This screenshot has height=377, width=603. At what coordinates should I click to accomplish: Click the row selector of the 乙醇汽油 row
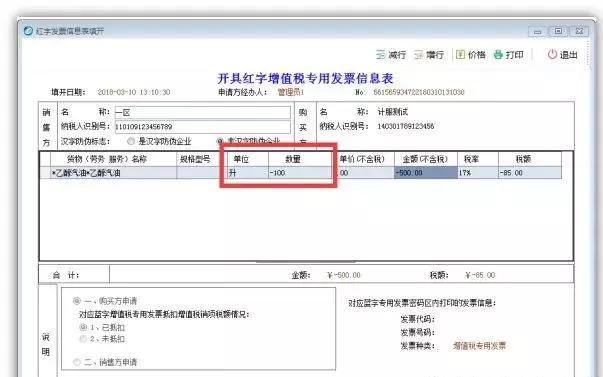45,173
